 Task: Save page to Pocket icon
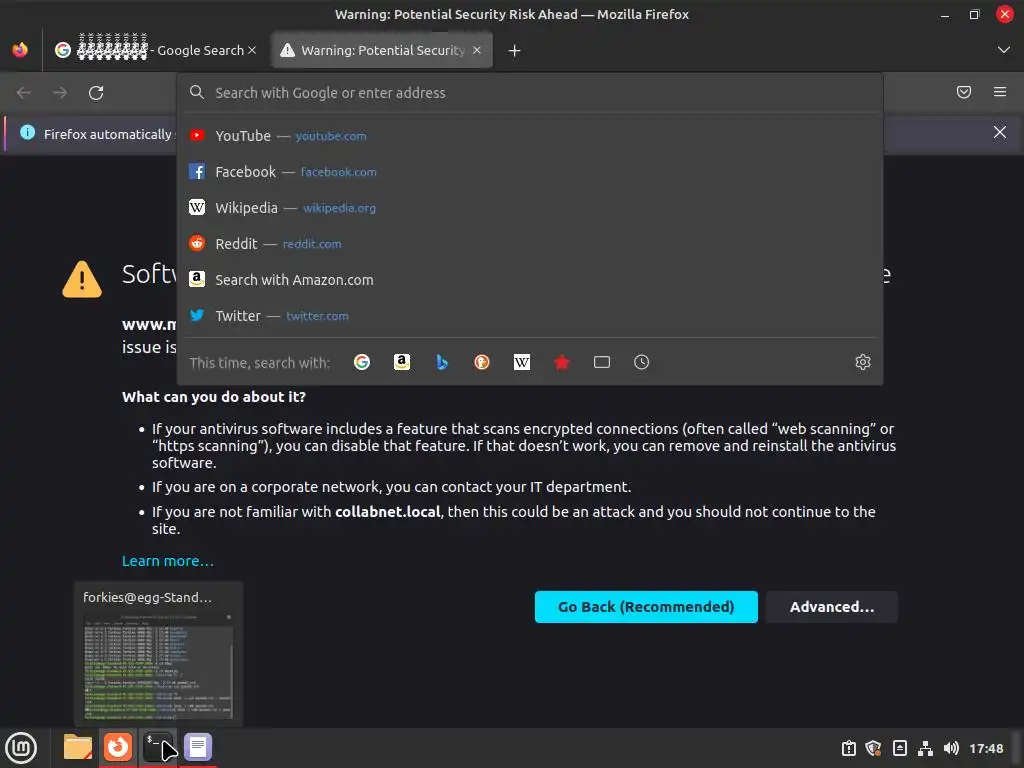pyautogui.click(x=963, y=92)
